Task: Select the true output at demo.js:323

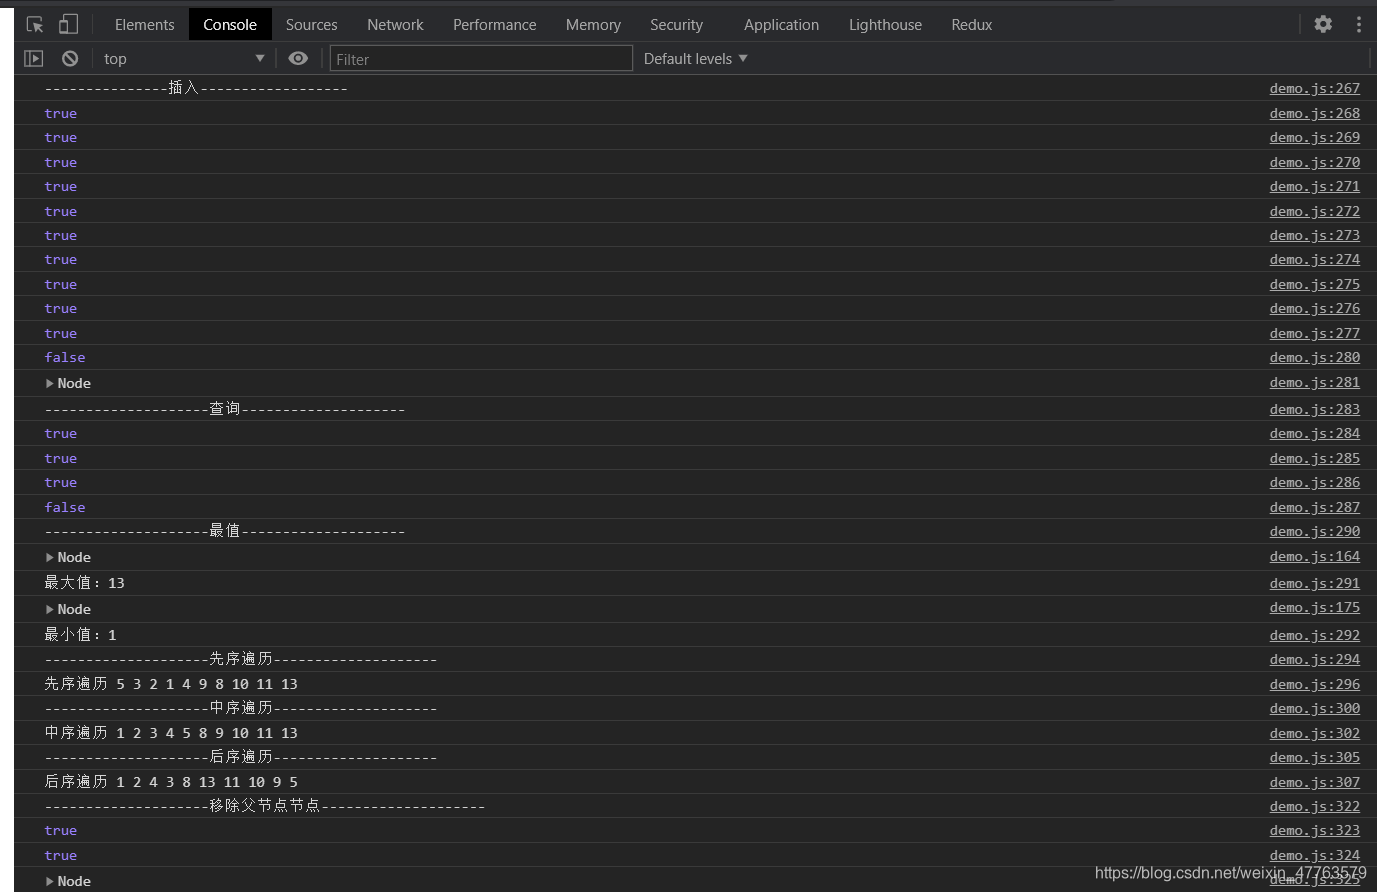Action: pyautogui.click(x=60, y=830)
